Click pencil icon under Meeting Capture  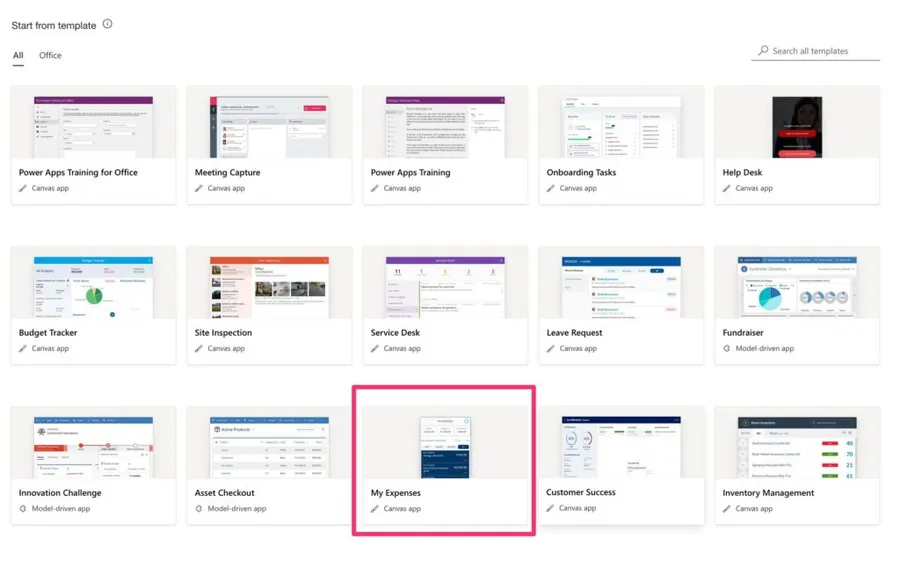(x=199, y=188)
